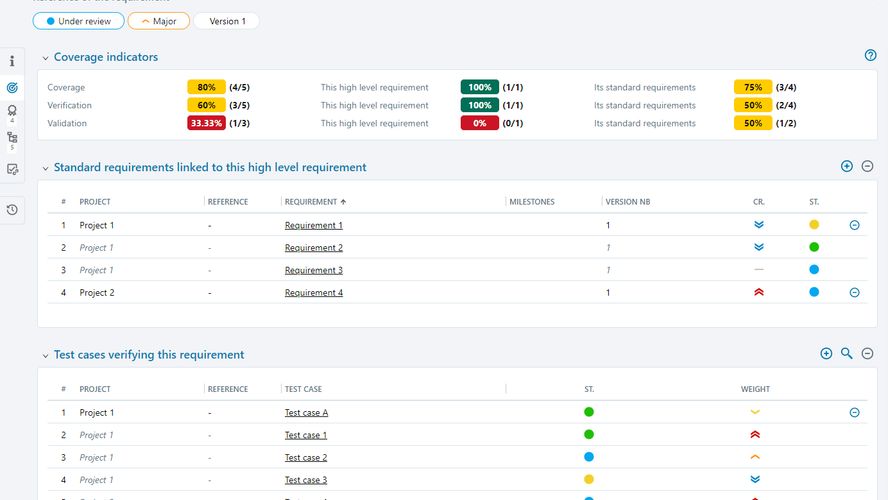This screenshot has width=888, height=500.
Task: Search test cases with magnifier icon
Action: pos(846,354)
